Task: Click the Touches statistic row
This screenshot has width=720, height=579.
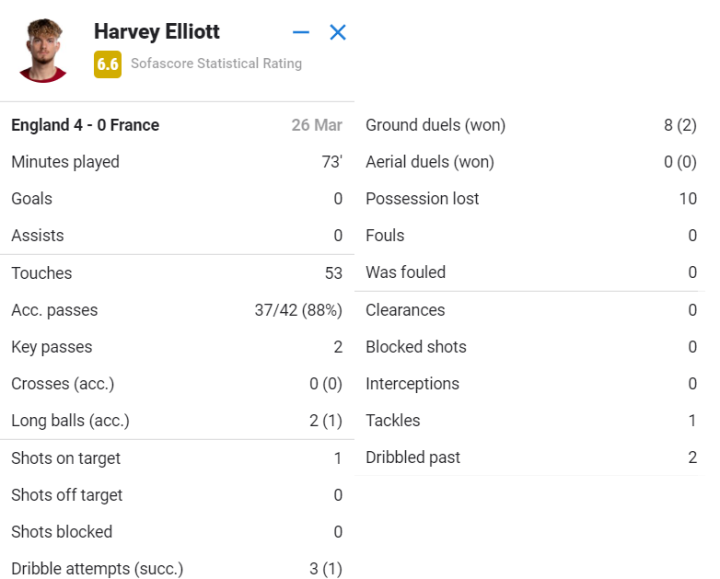Action: point(176,273)
